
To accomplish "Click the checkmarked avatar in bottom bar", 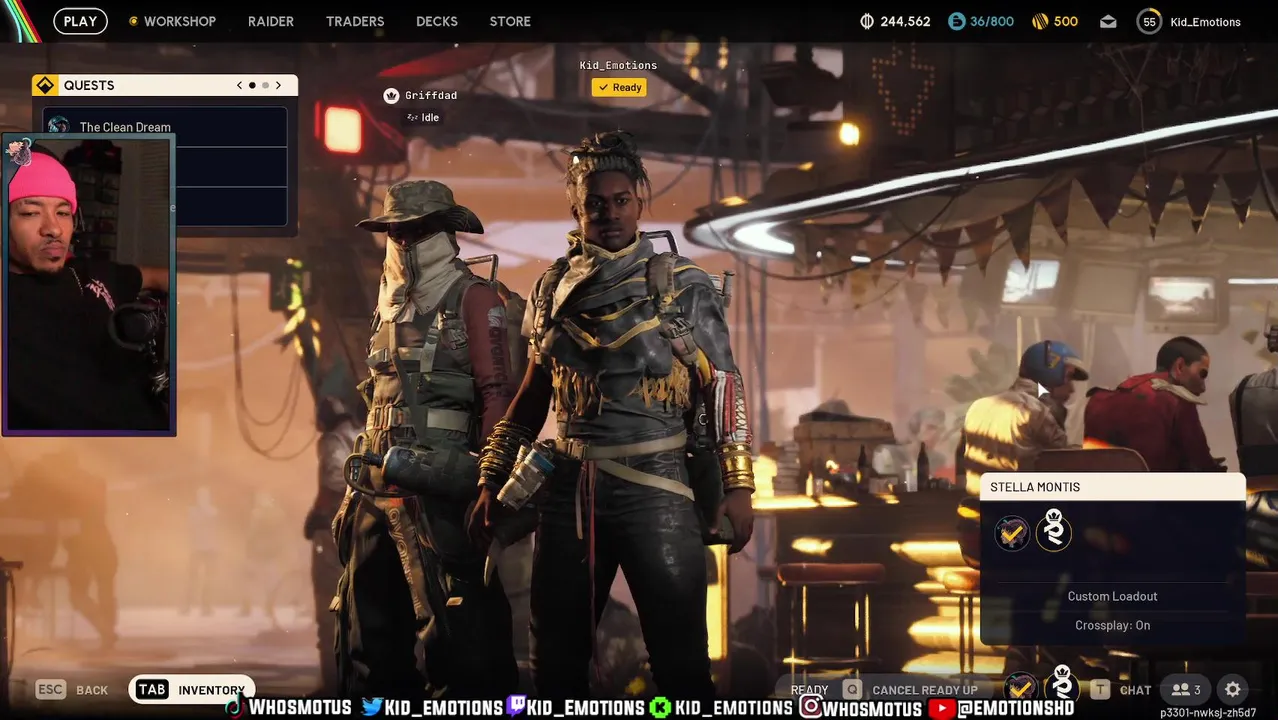I will pos(1020,687).
